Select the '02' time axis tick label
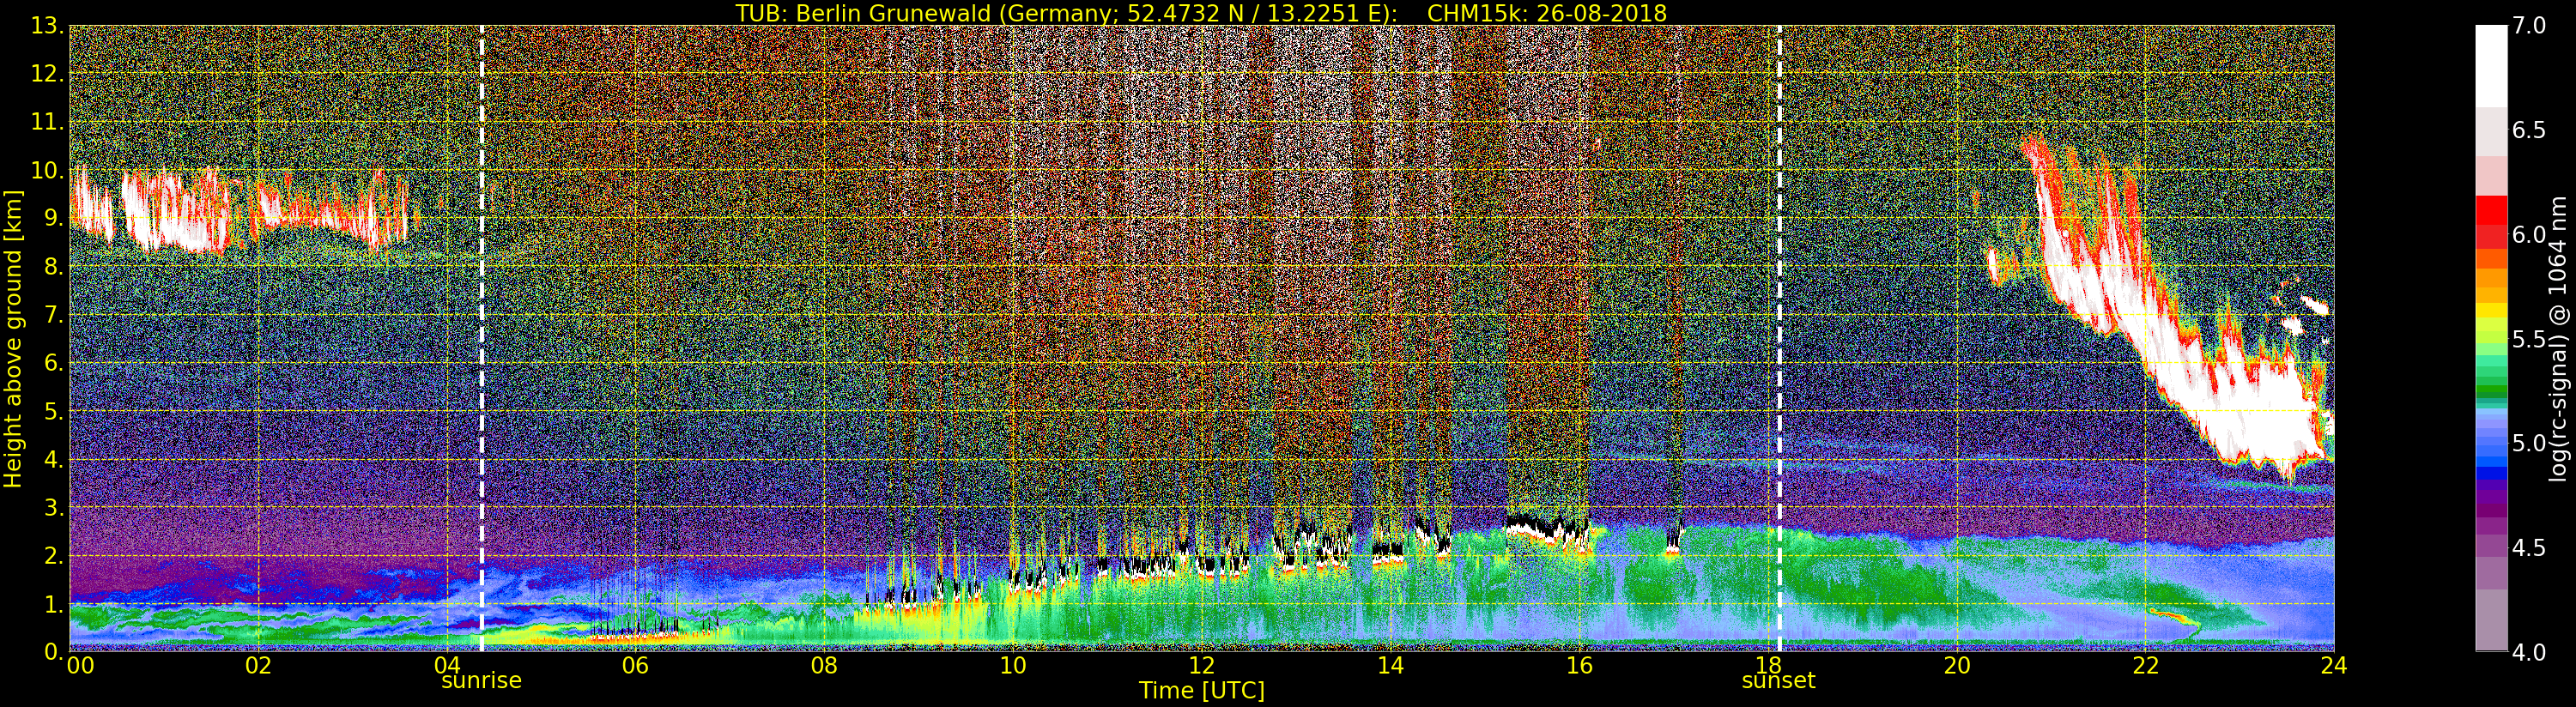 click(x=258, y=666)
